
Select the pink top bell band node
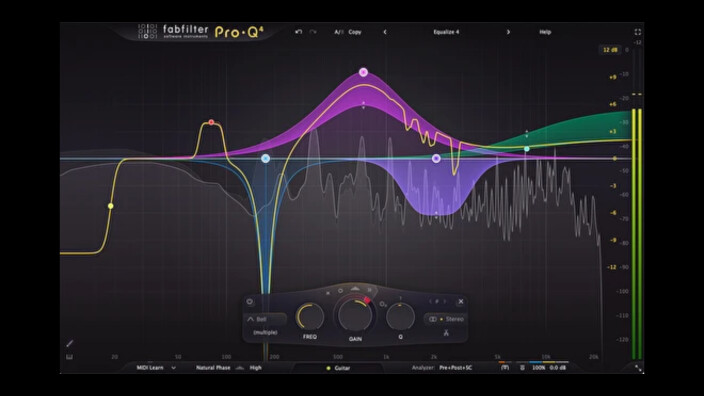(363, 72)
